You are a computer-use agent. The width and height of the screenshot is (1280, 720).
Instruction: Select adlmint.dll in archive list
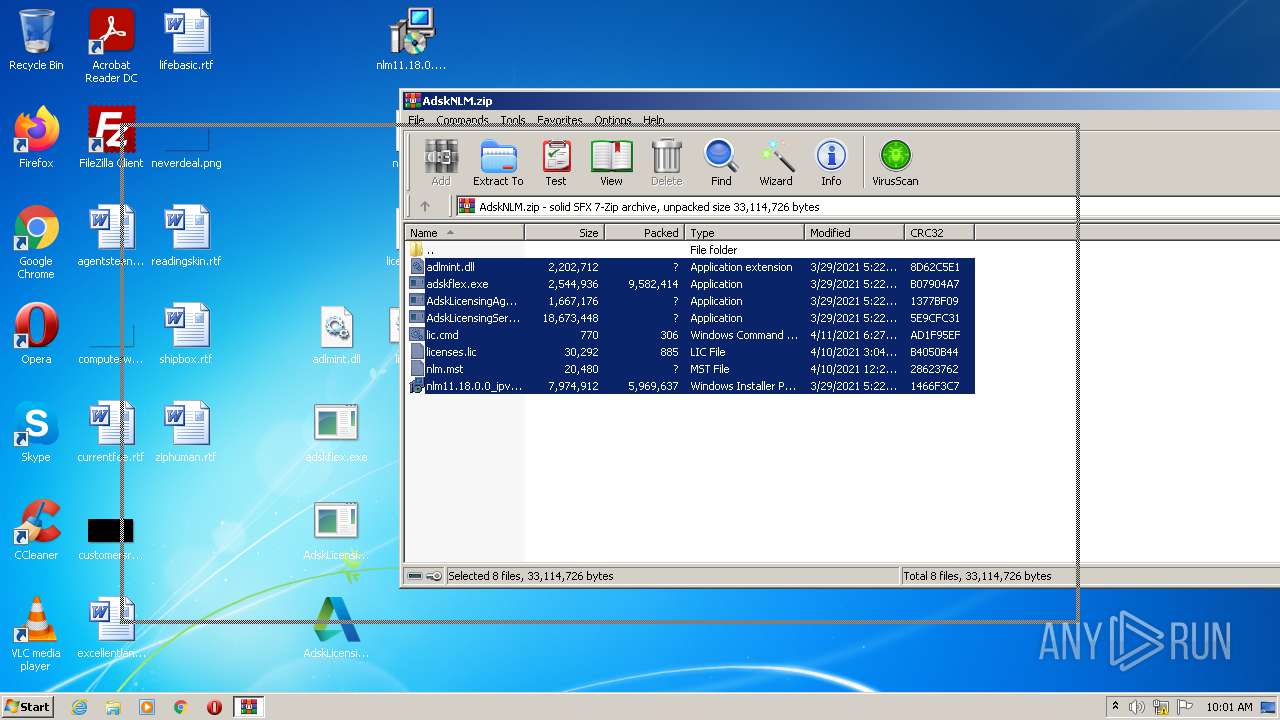pyautogui.click(x=690, y=267)
